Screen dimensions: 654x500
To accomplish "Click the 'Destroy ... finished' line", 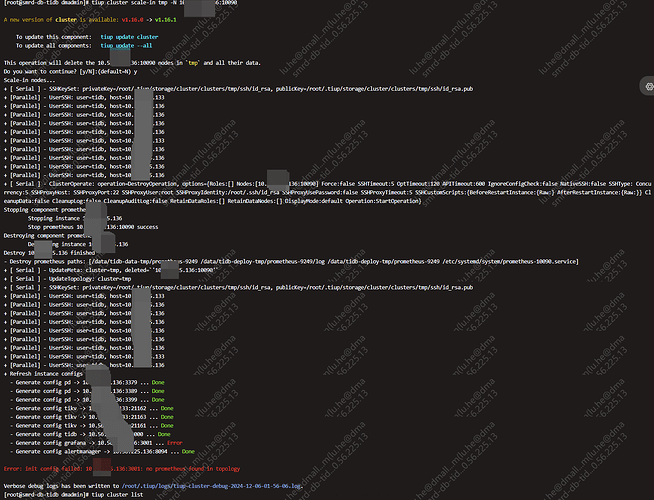I will pos(49,253).
